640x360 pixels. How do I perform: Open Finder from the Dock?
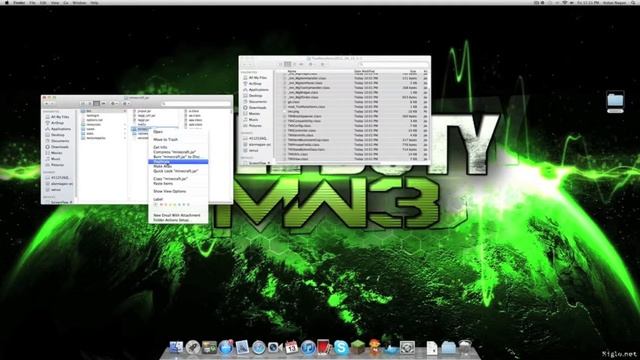coord(176,347)
